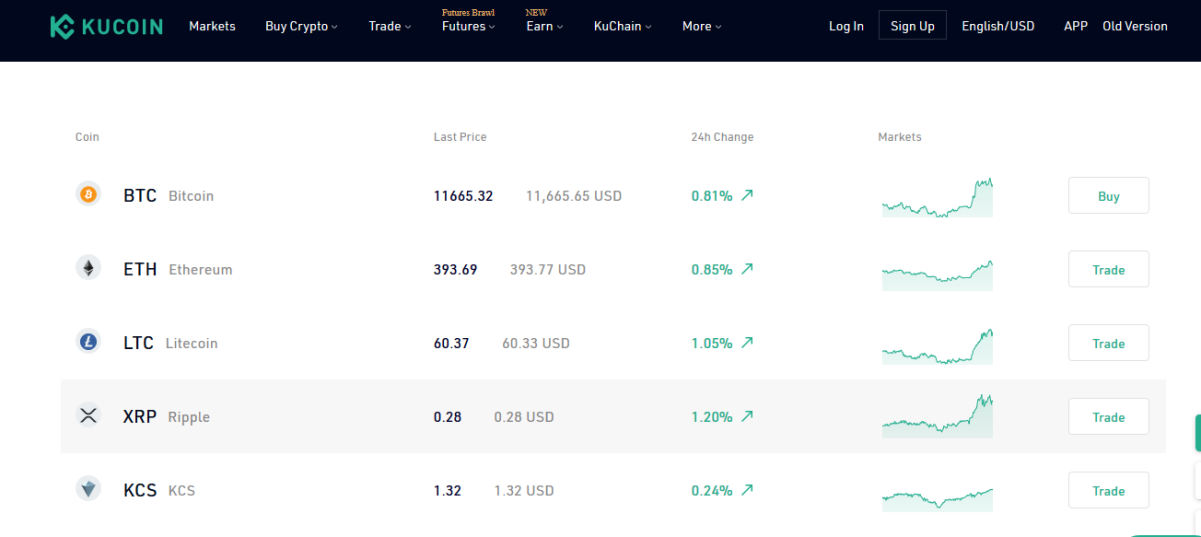Image resolution: width=1201 pixels, height=537 pixels.
Task: Click the 1.20% change value
Action: pos(712,417)
